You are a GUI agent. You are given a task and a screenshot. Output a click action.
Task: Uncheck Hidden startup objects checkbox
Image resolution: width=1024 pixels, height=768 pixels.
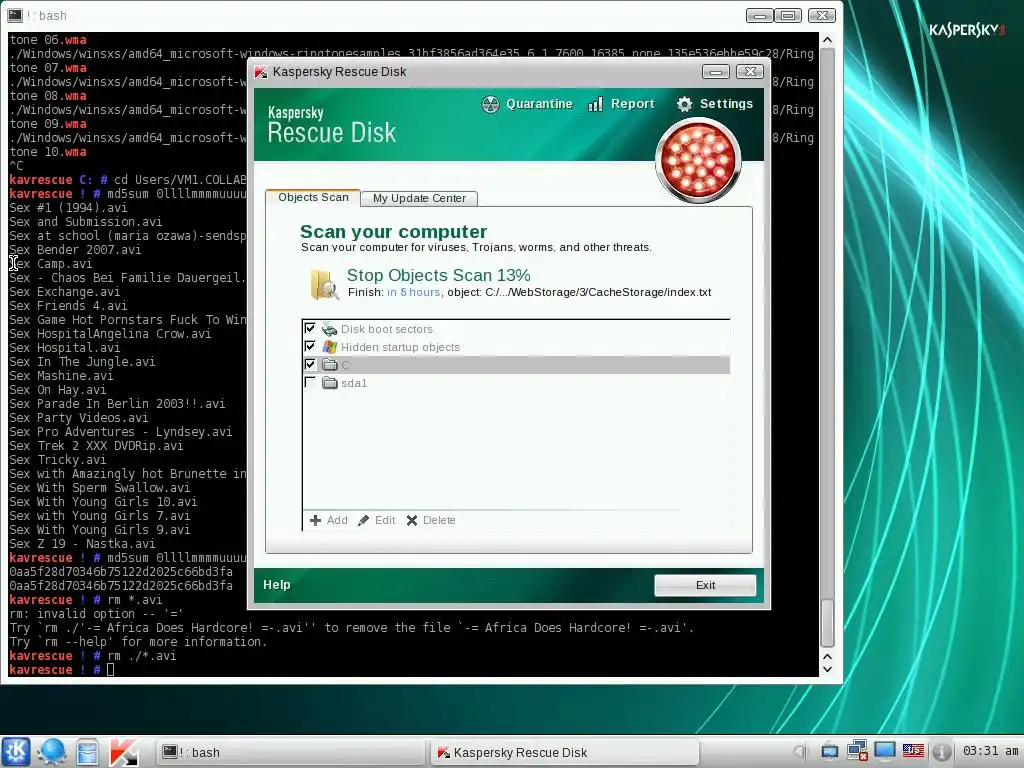pyautogui.click(x=310, y=346)
